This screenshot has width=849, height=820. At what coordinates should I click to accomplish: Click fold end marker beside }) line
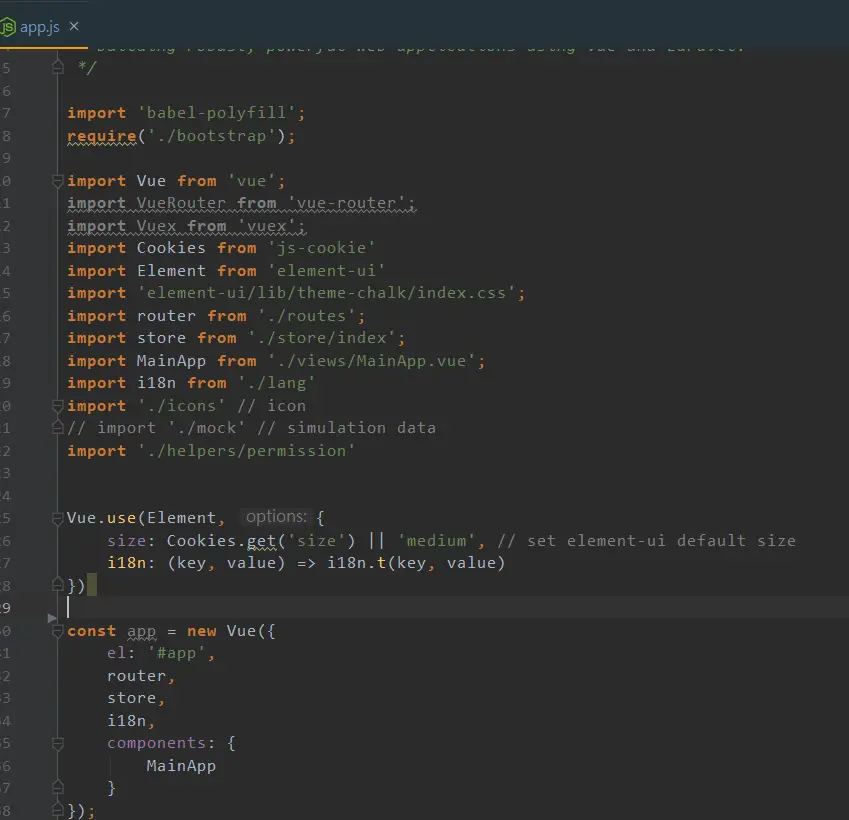point(58,585)
